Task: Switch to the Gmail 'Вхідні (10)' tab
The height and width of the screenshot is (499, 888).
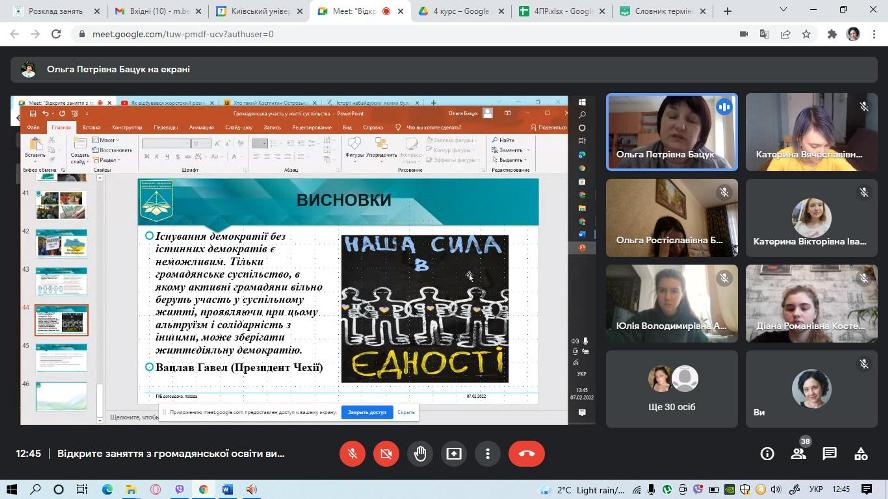Action: 157,11
